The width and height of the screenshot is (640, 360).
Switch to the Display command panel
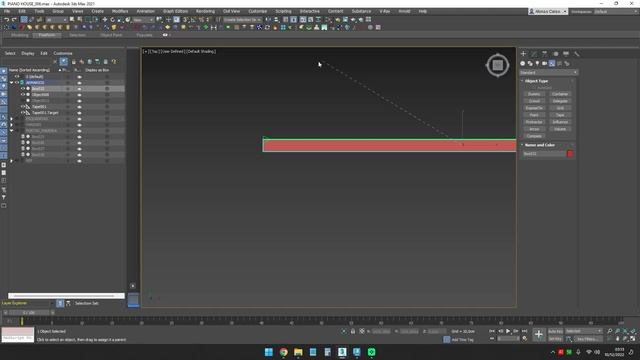pyautogui.click(x=566, y=53)
